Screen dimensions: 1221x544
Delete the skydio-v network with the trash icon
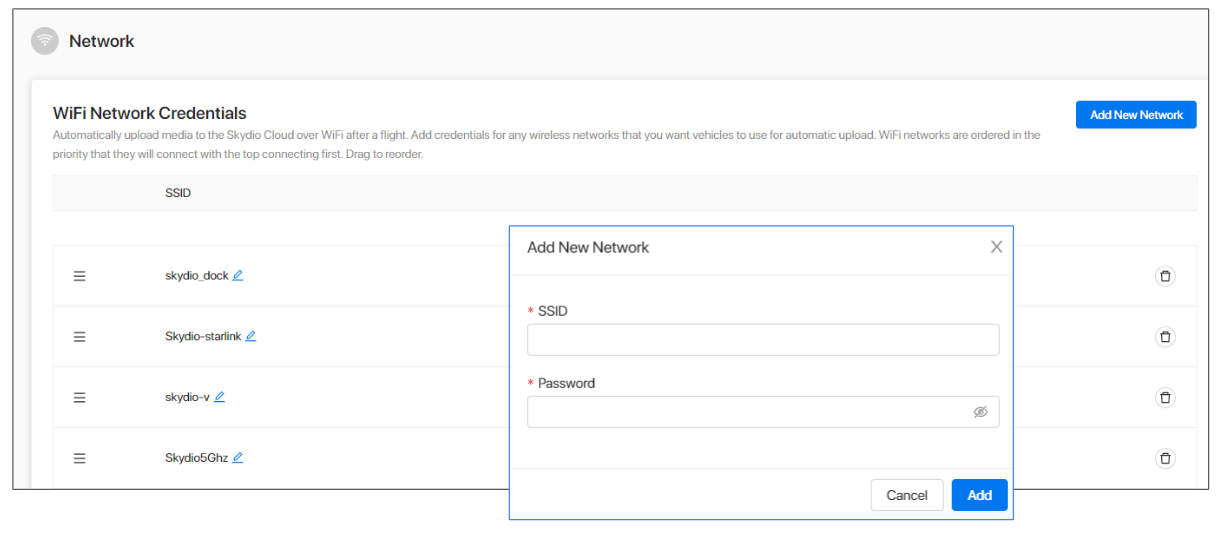1165,397
